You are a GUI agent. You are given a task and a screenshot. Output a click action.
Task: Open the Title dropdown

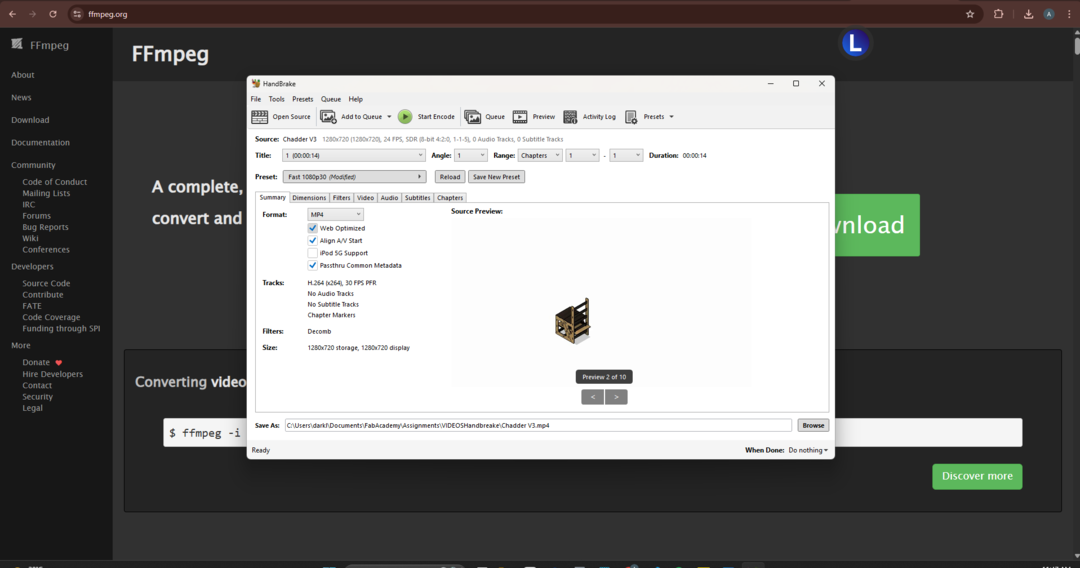coord(354,156)
